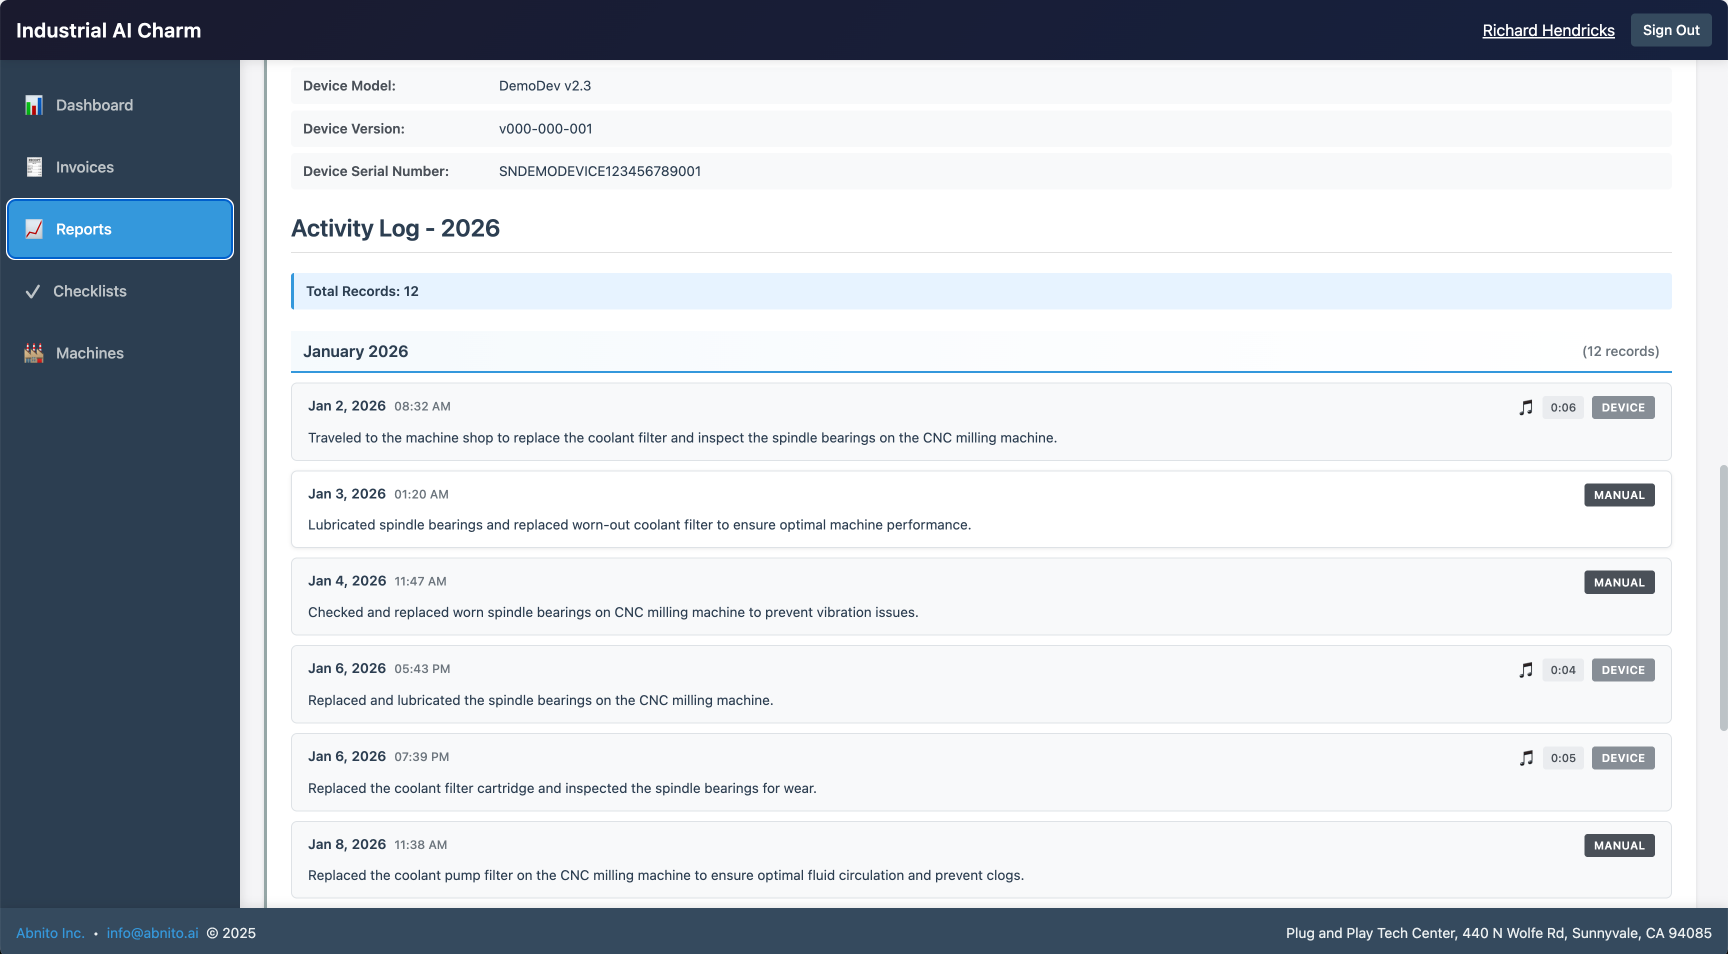
Task: Open the Invoices icon in the sidebar
Action: click(x=33, y=167)
